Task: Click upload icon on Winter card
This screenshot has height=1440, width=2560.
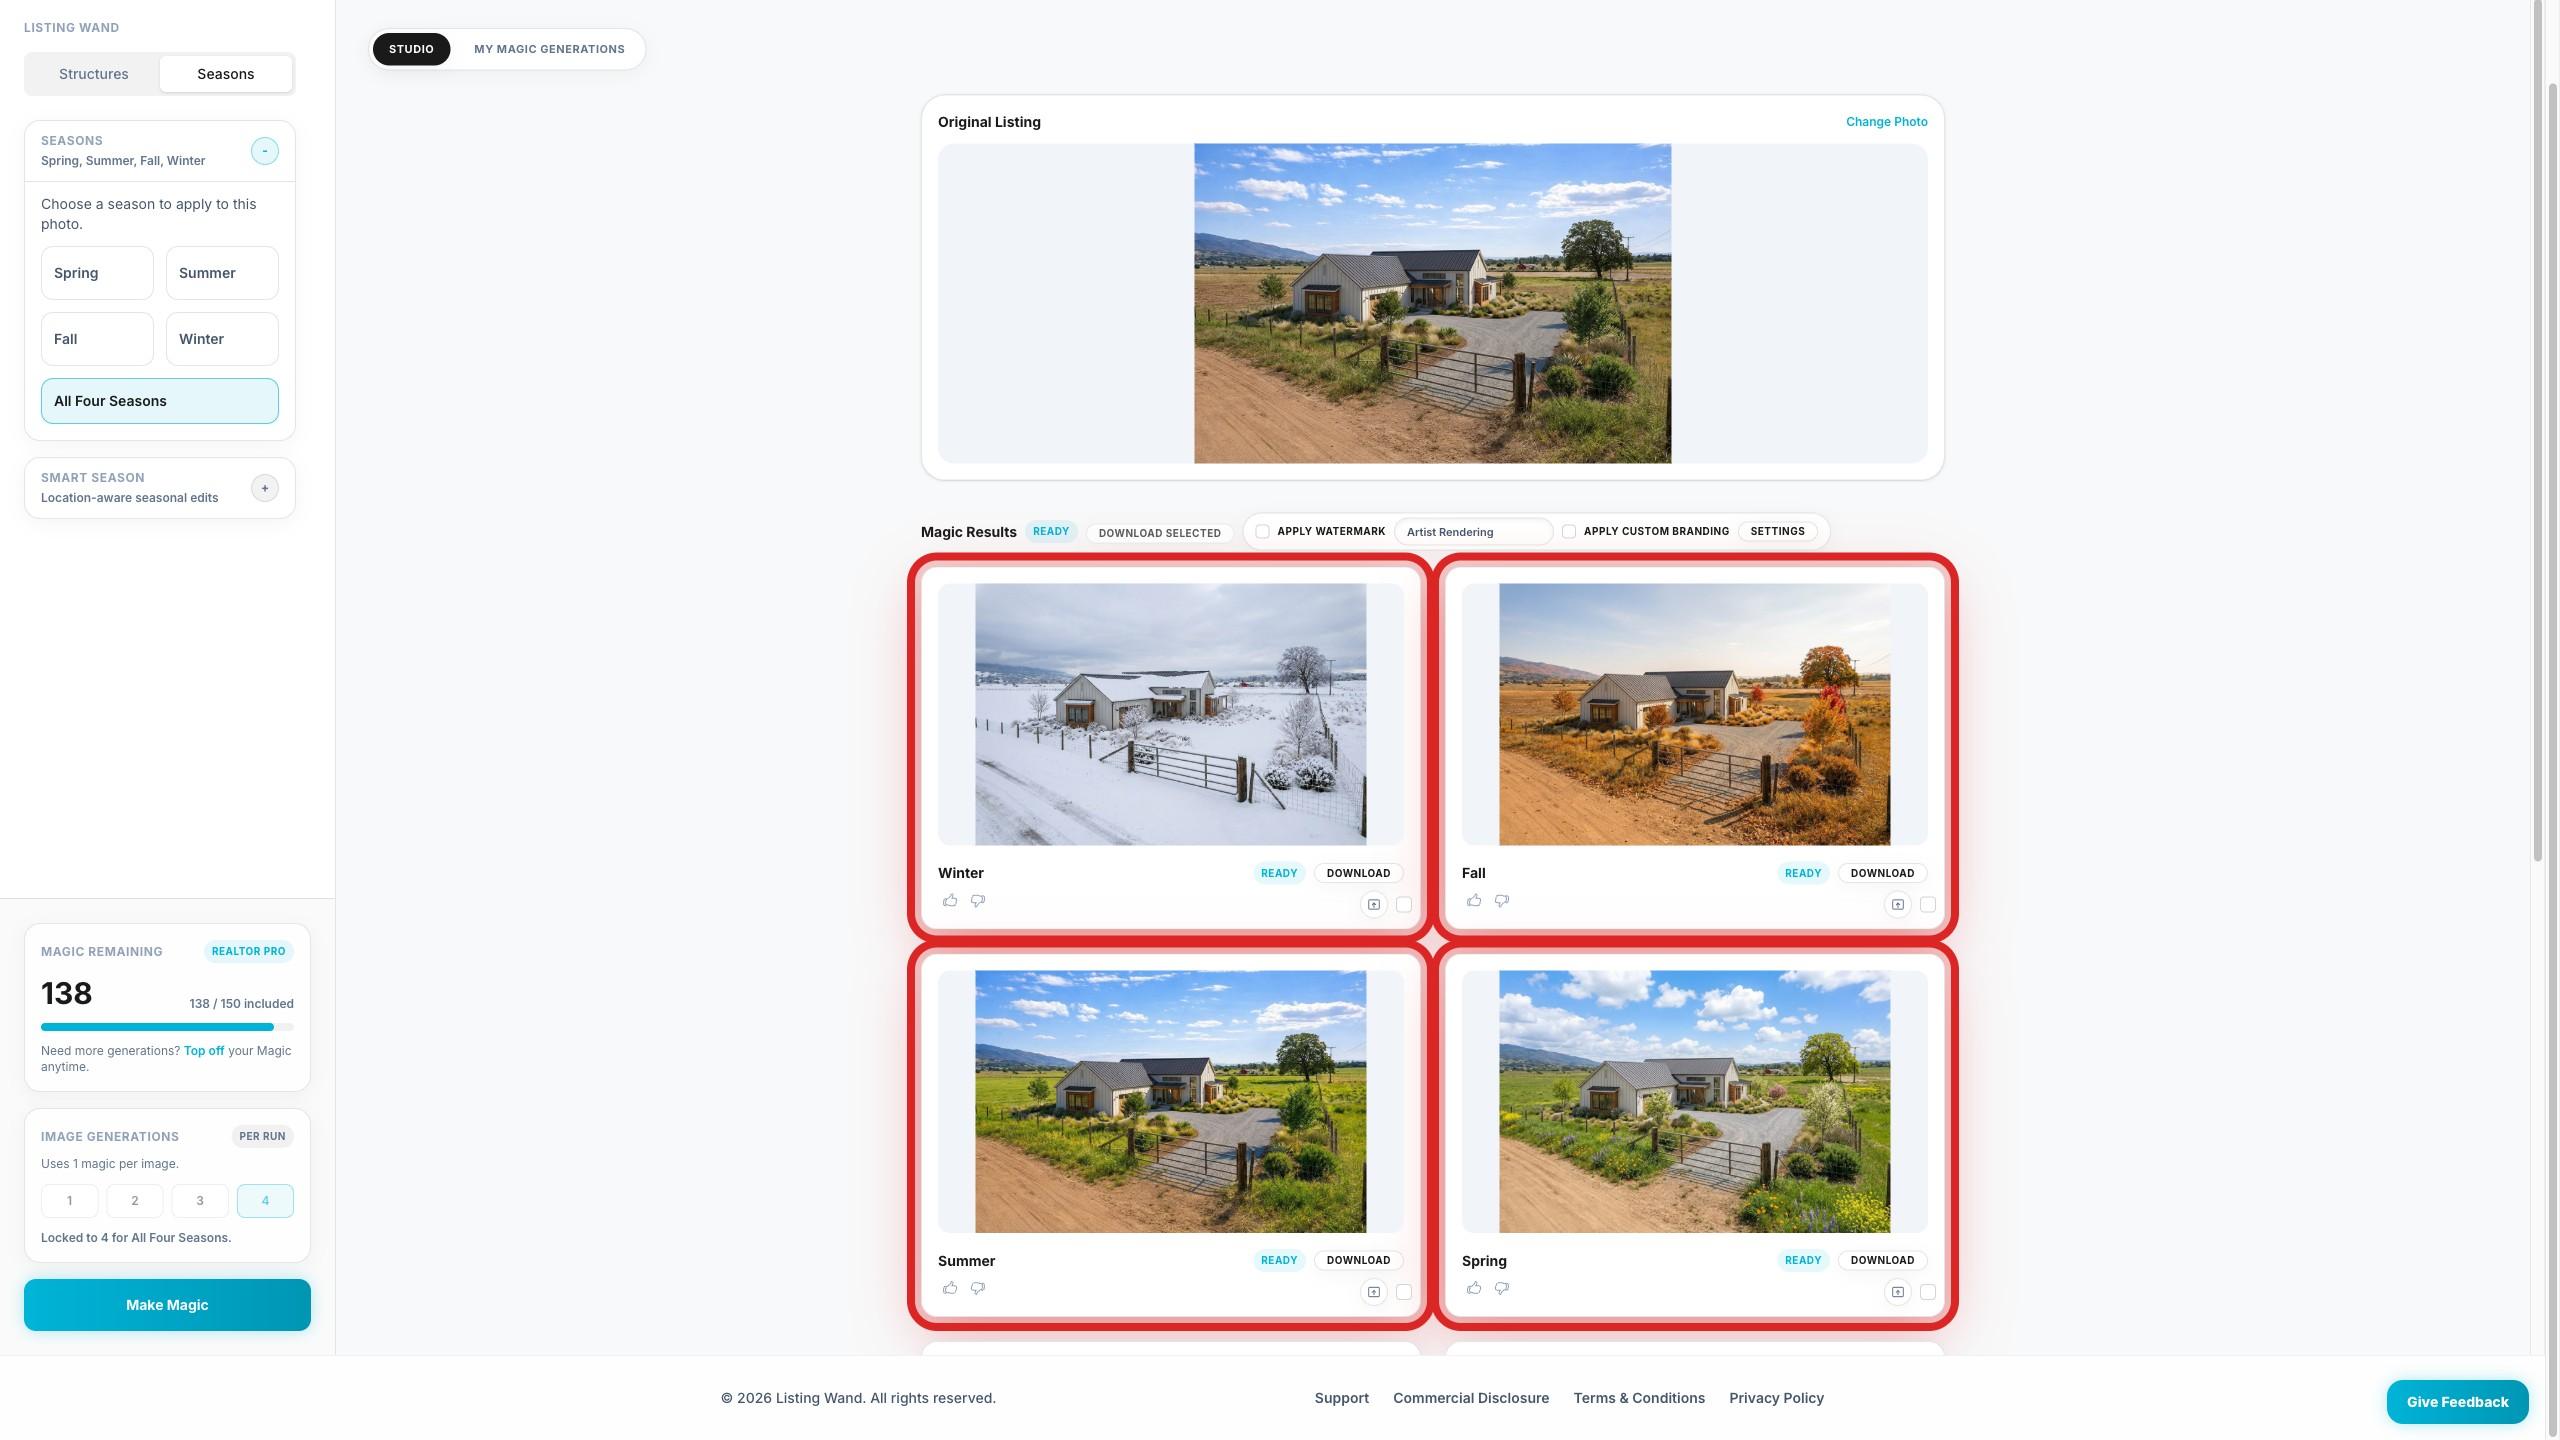Action: click(x=1374, y=905)
